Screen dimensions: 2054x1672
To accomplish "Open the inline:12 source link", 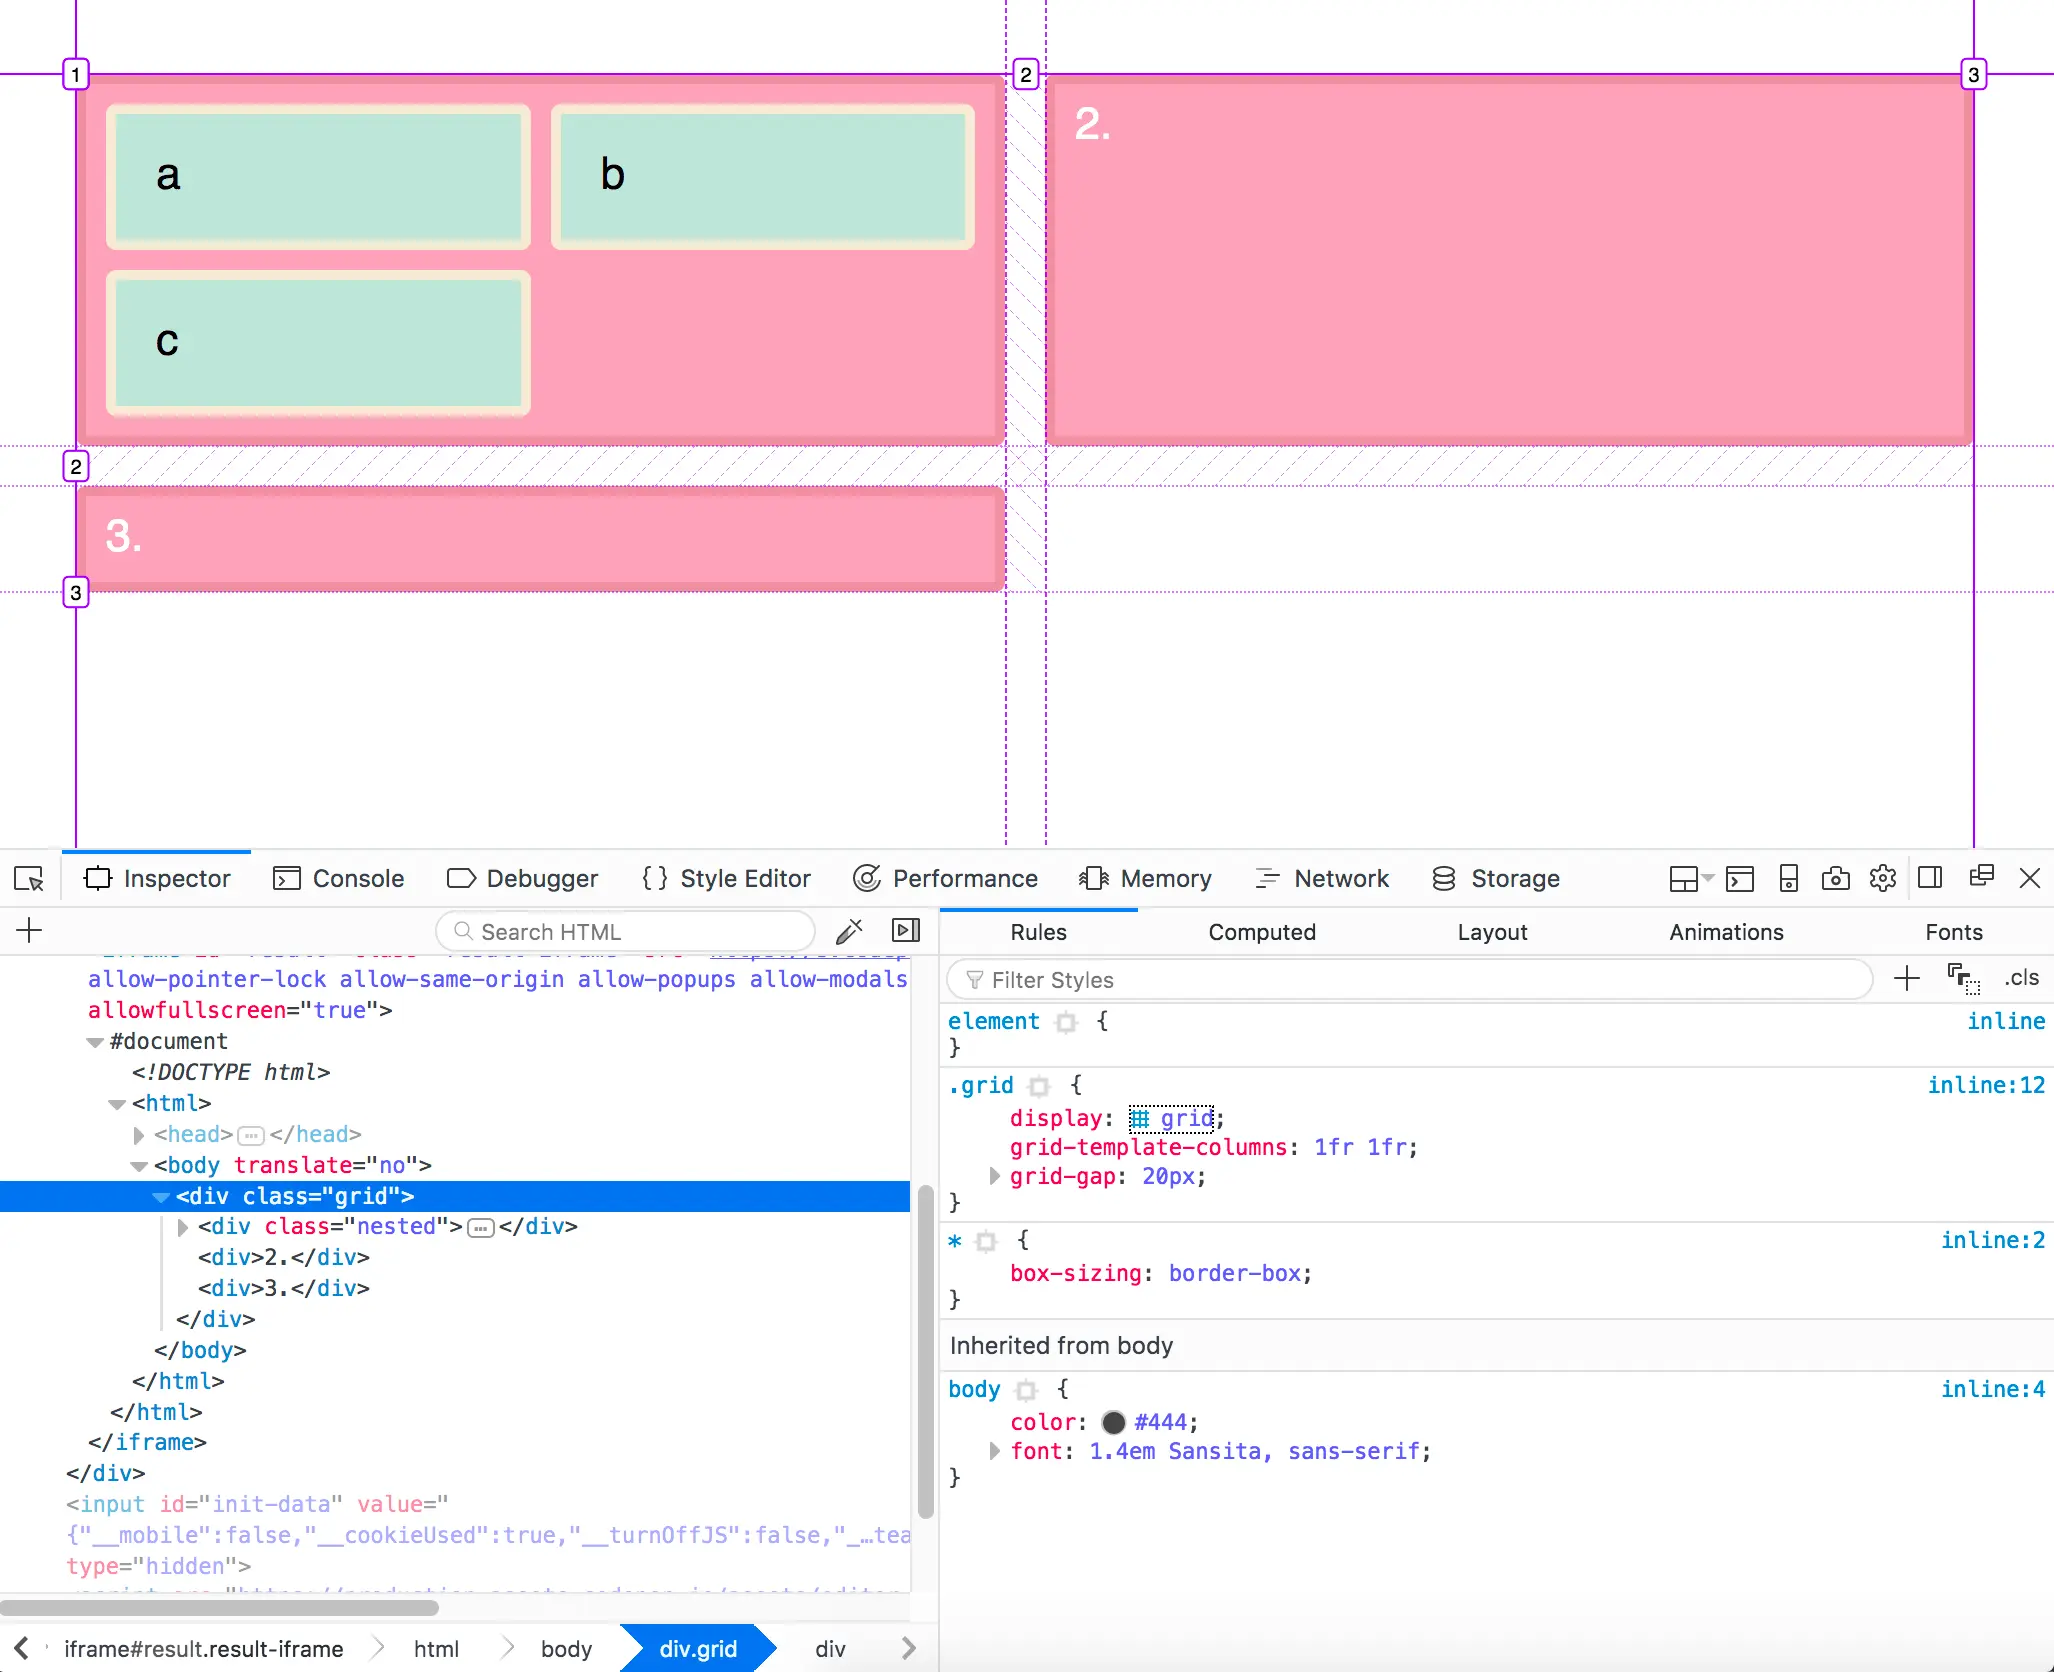I will [x=1985, y=1085].
